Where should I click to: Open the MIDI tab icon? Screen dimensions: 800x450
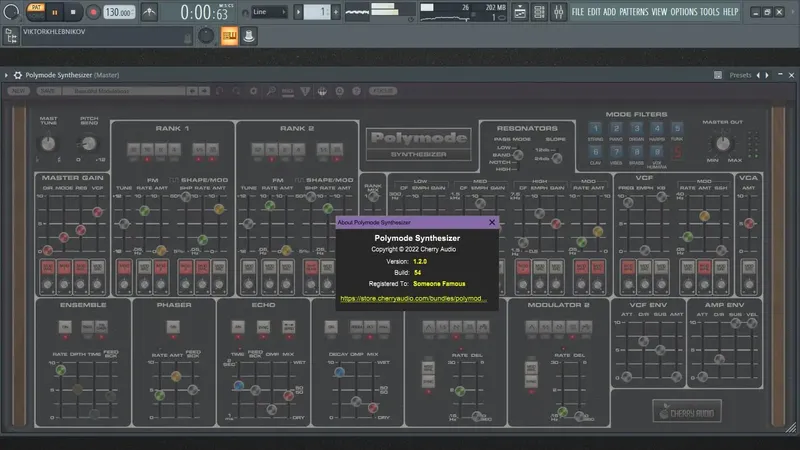pos(288,91)
